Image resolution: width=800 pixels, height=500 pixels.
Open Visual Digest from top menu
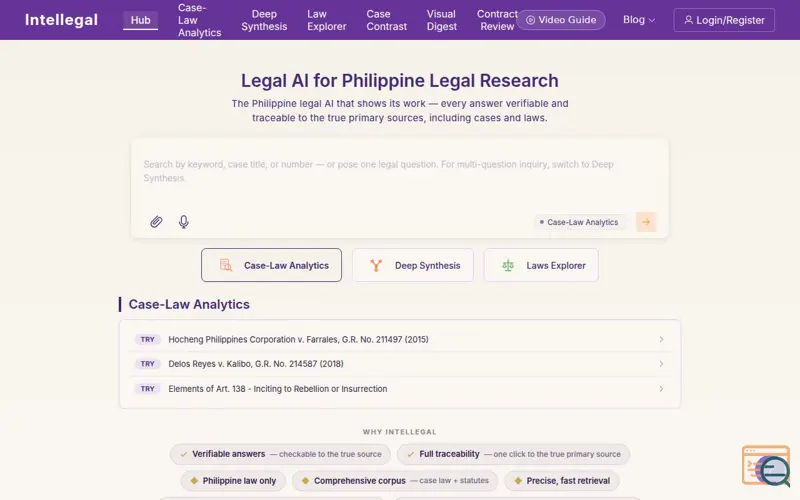(441, 20)
